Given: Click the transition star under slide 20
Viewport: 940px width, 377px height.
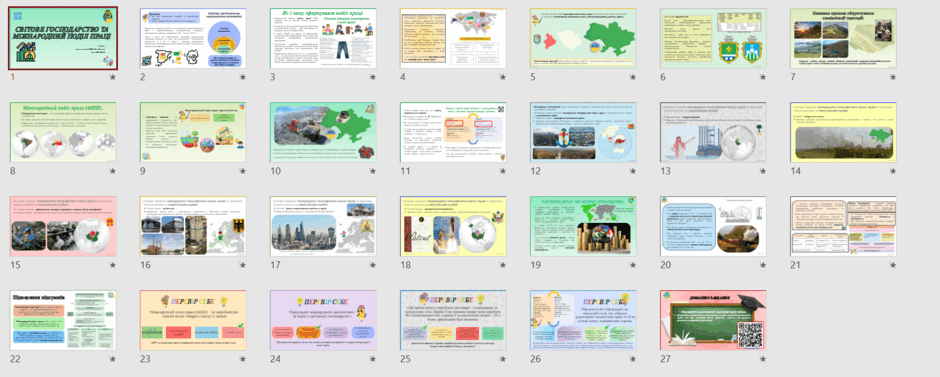Looking at the screenshot, I should [x=763, y=266].
